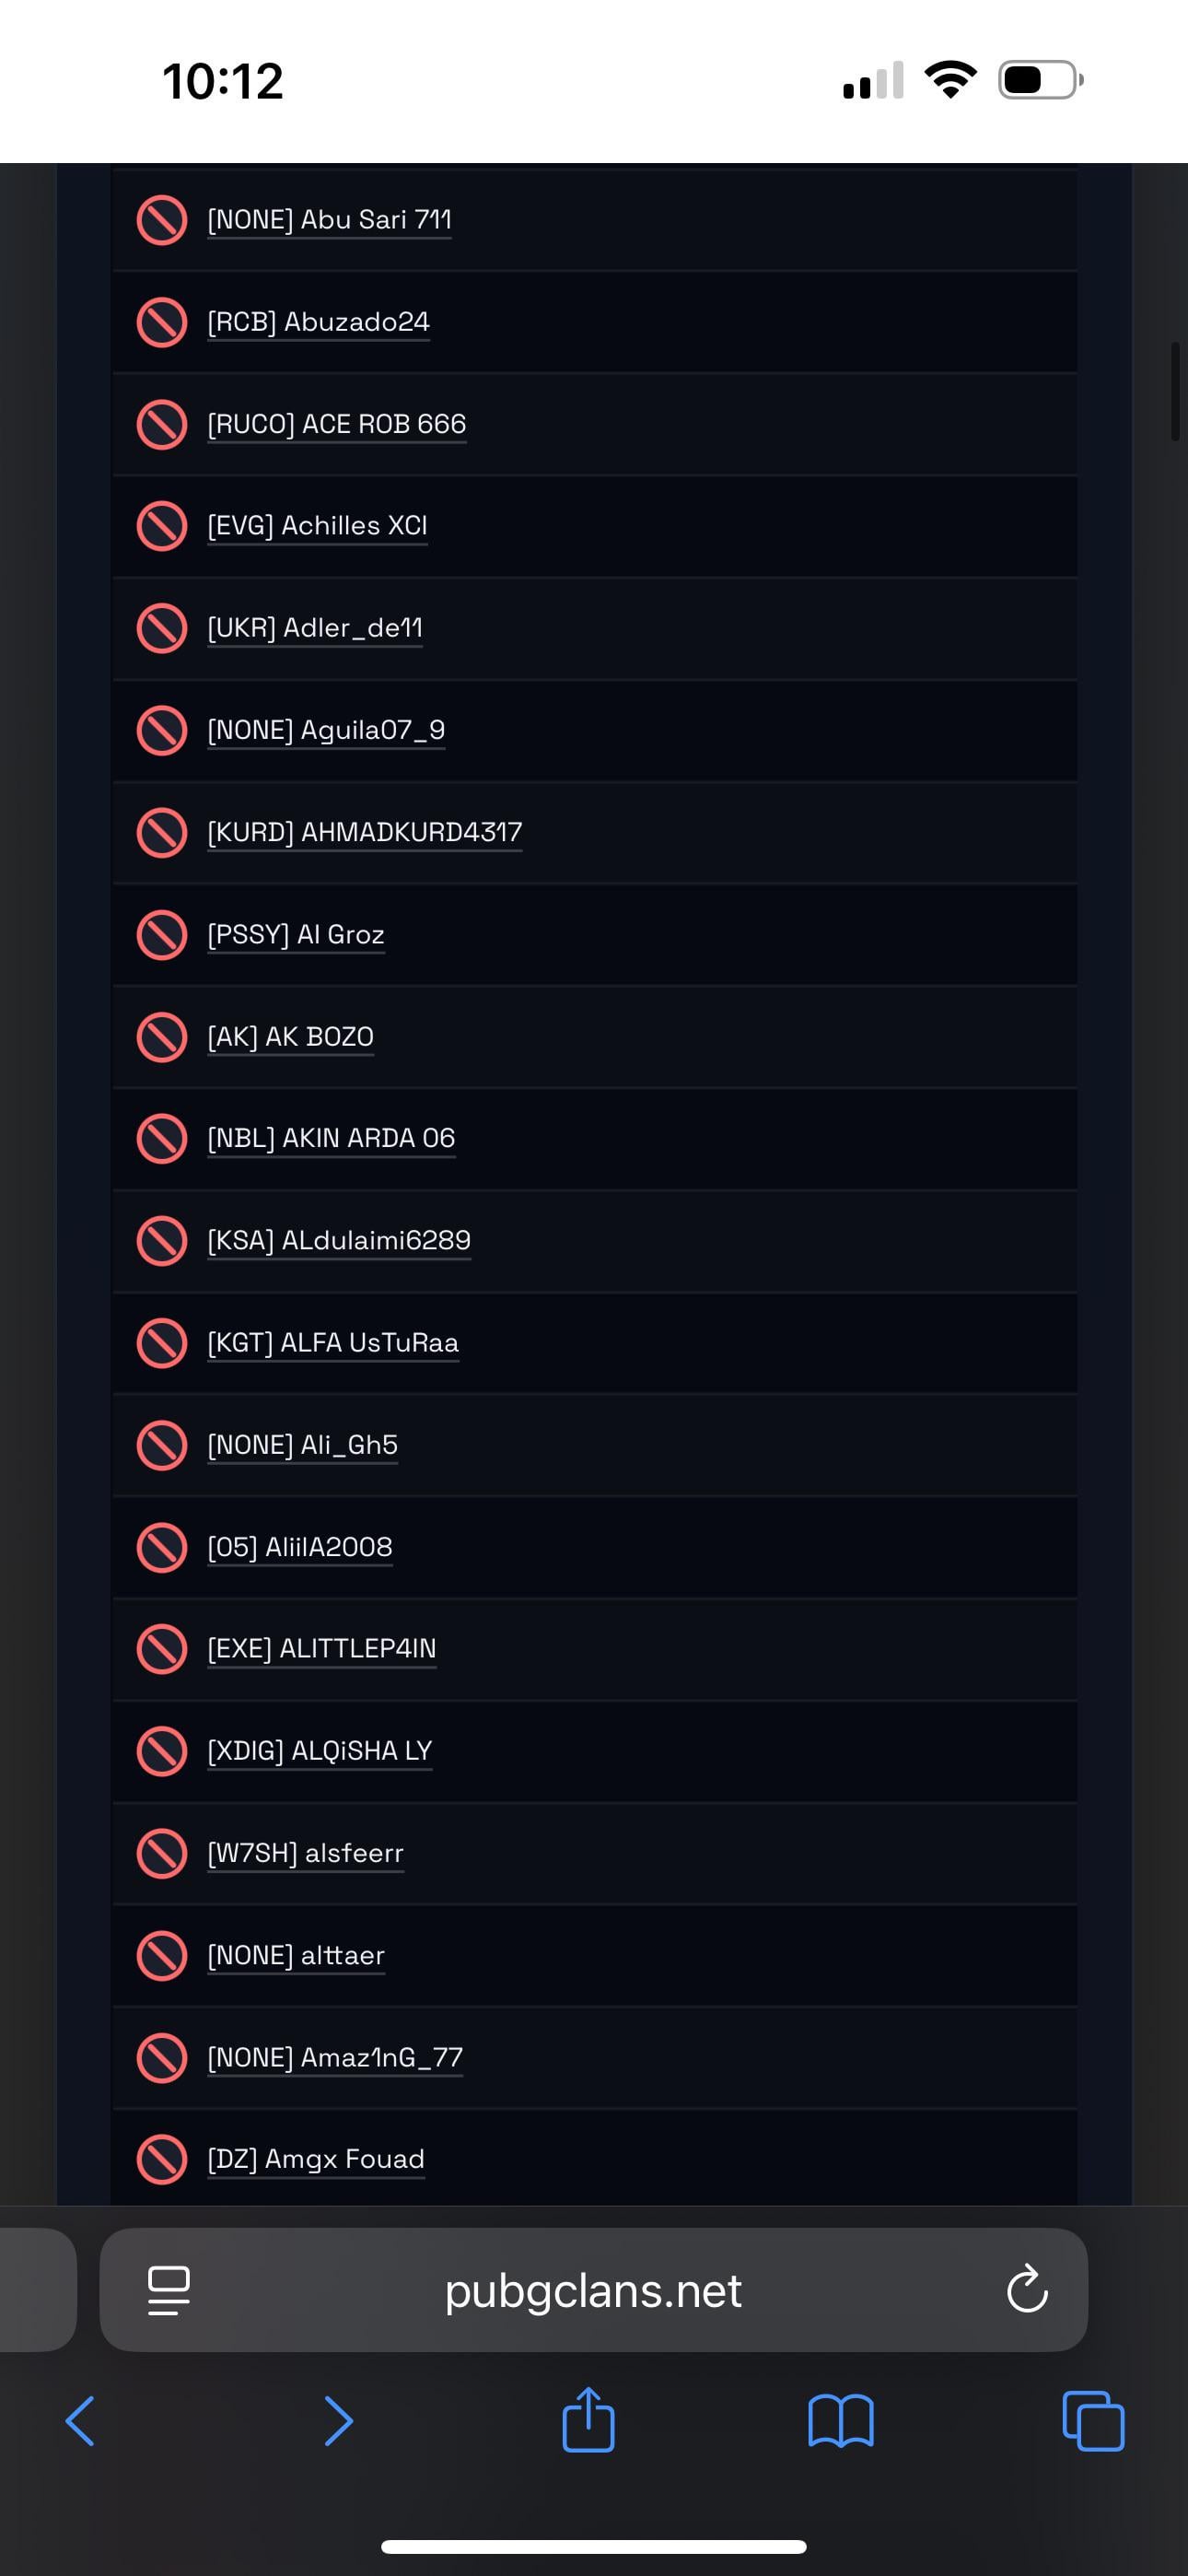Click banned icon next to Abuzado24
The image size is (1188, 2576).
point(161,322)
